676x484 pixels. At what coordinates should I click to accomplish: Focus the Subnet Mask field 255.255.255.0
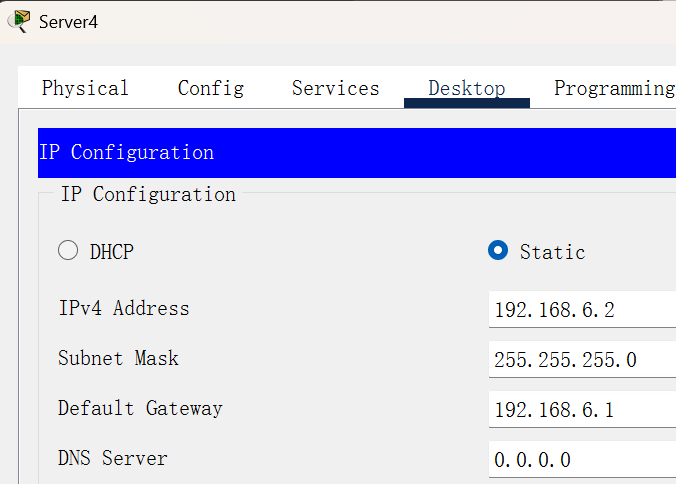pyautogui.click(x=582, y=359)
